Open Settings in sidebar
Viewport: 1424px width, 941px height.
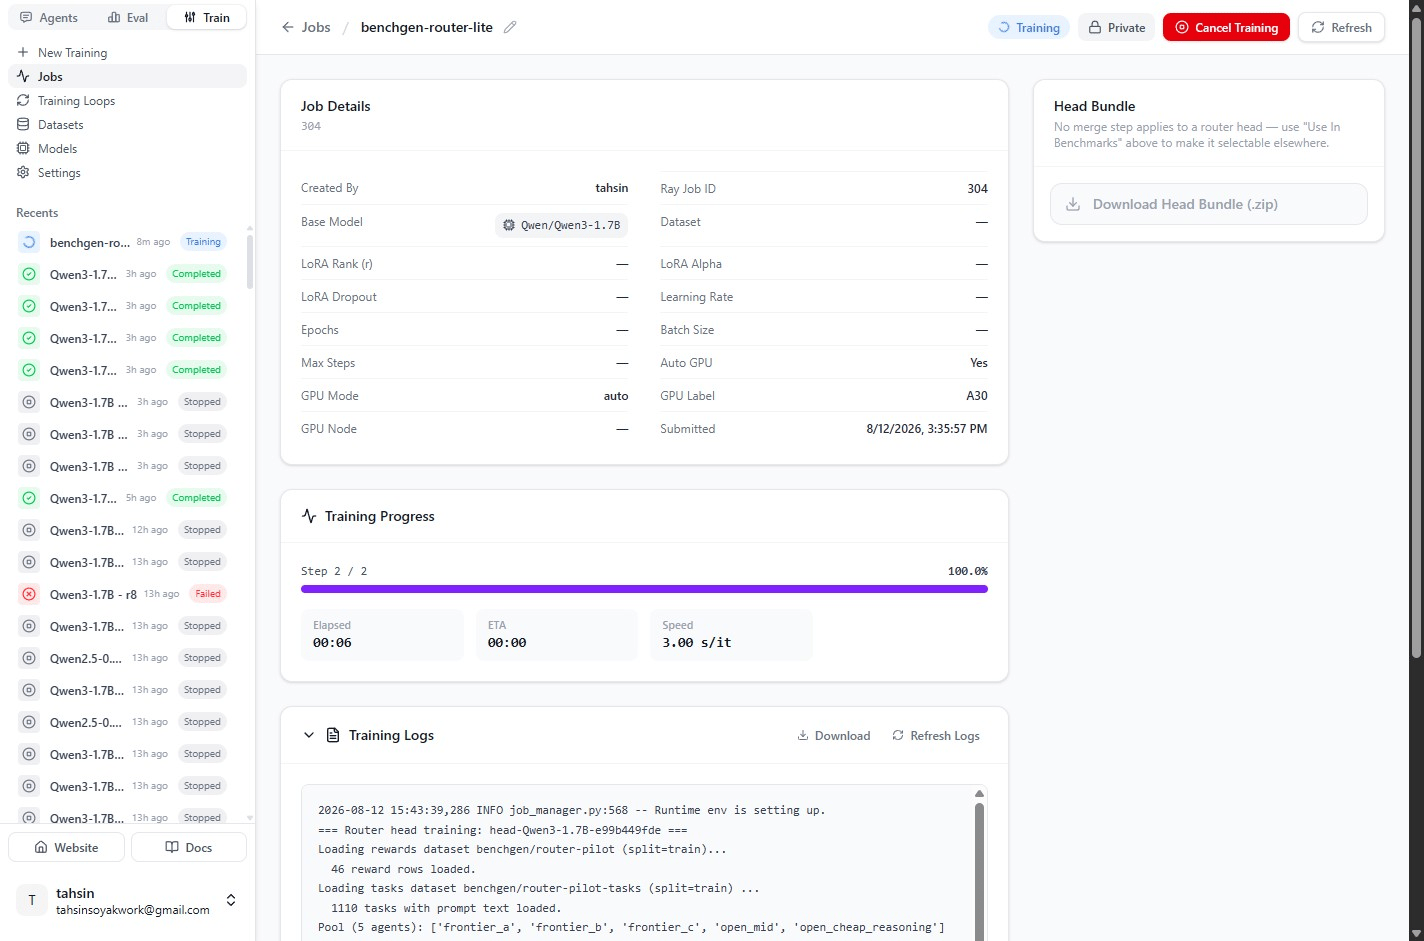point(128,172)
